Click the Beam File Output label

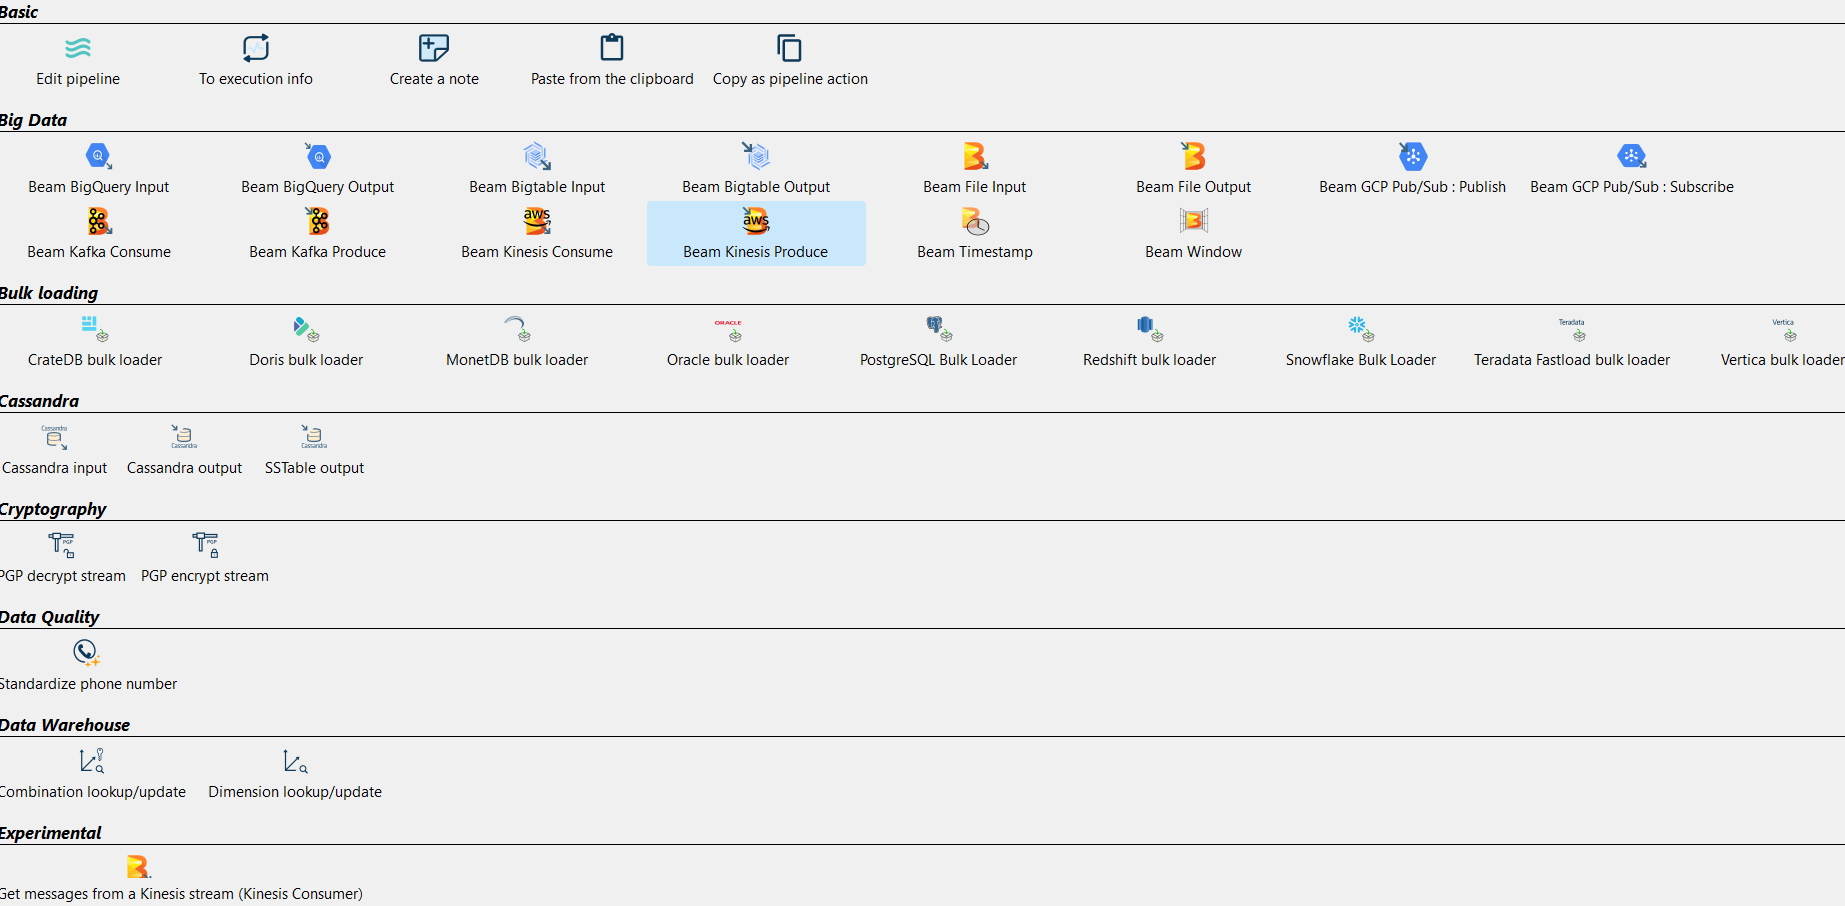[1193, 187]
